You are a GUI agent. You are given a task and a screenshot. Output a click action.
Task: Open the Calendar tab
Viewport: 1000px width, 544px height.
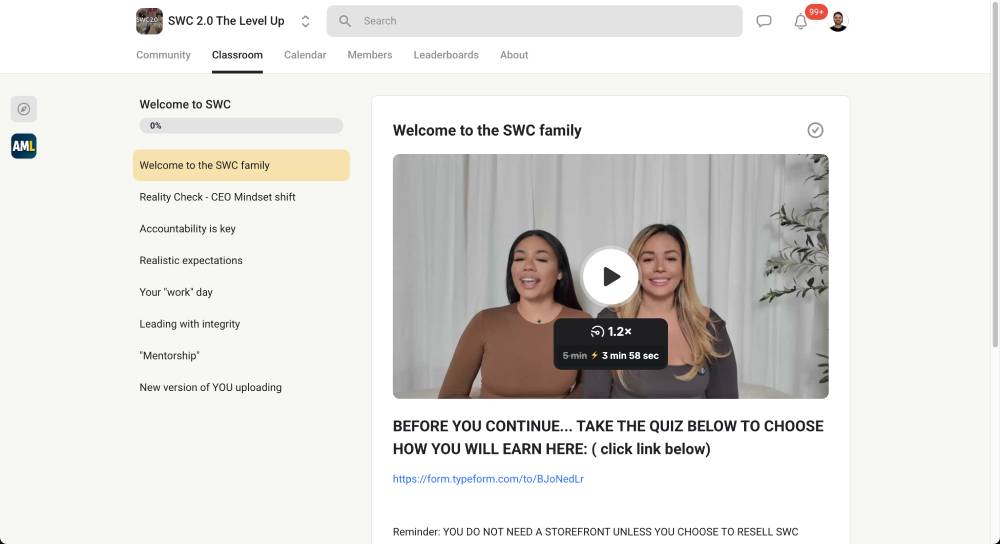pos(305,55)
